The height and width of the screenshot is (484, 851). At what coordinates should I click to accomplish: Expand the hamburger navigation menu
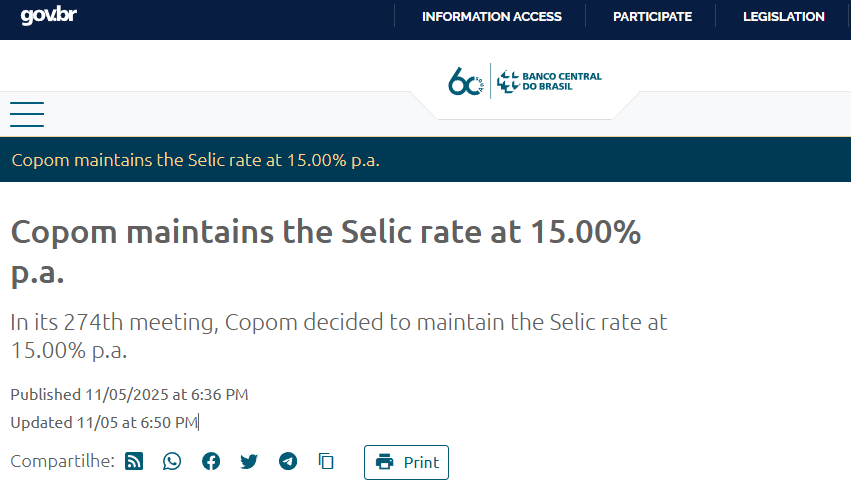[27, 114]
